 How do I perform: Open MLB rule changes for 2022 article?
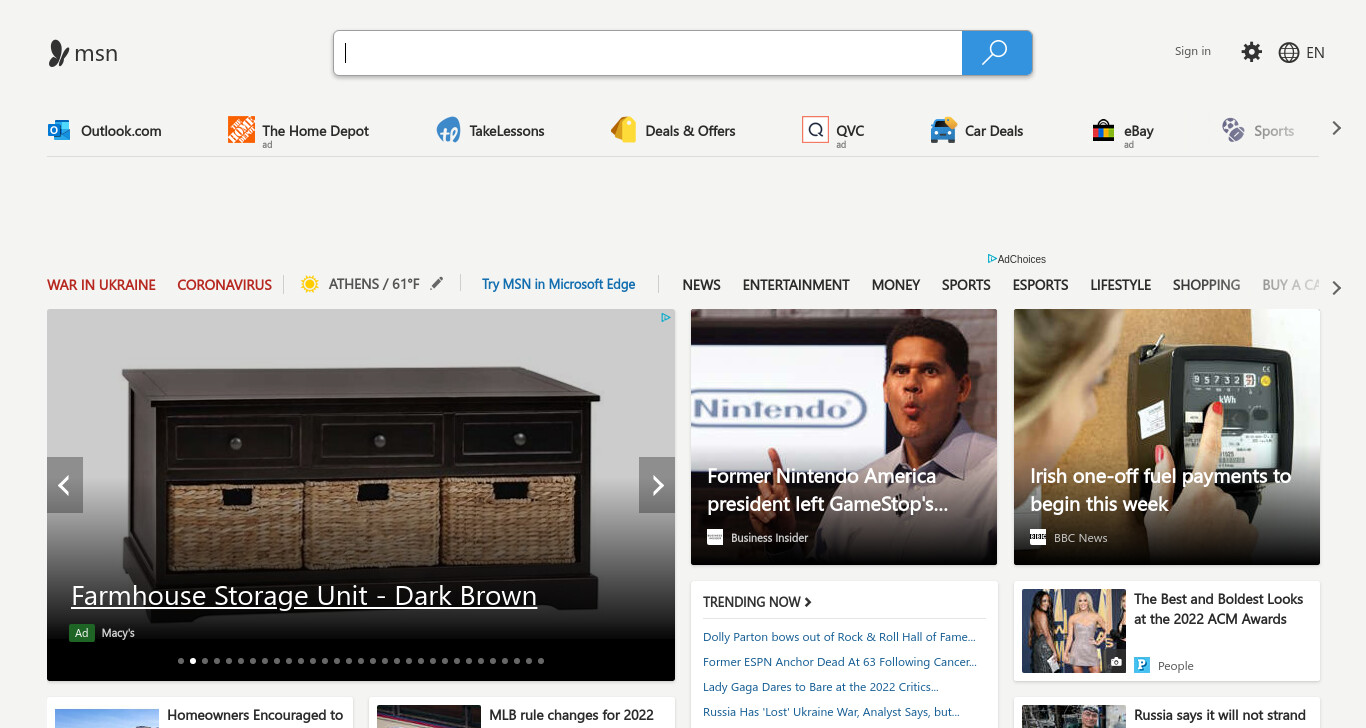(x=571, y=715)
